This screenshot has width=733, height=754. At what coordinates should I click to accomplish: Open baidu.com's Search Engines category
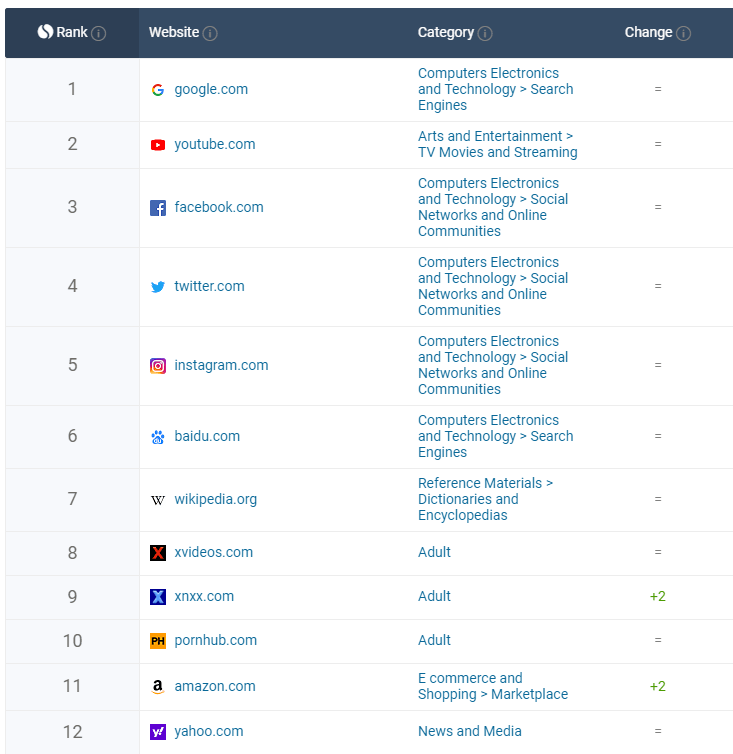pyautogui.click(x=495, y=436)
